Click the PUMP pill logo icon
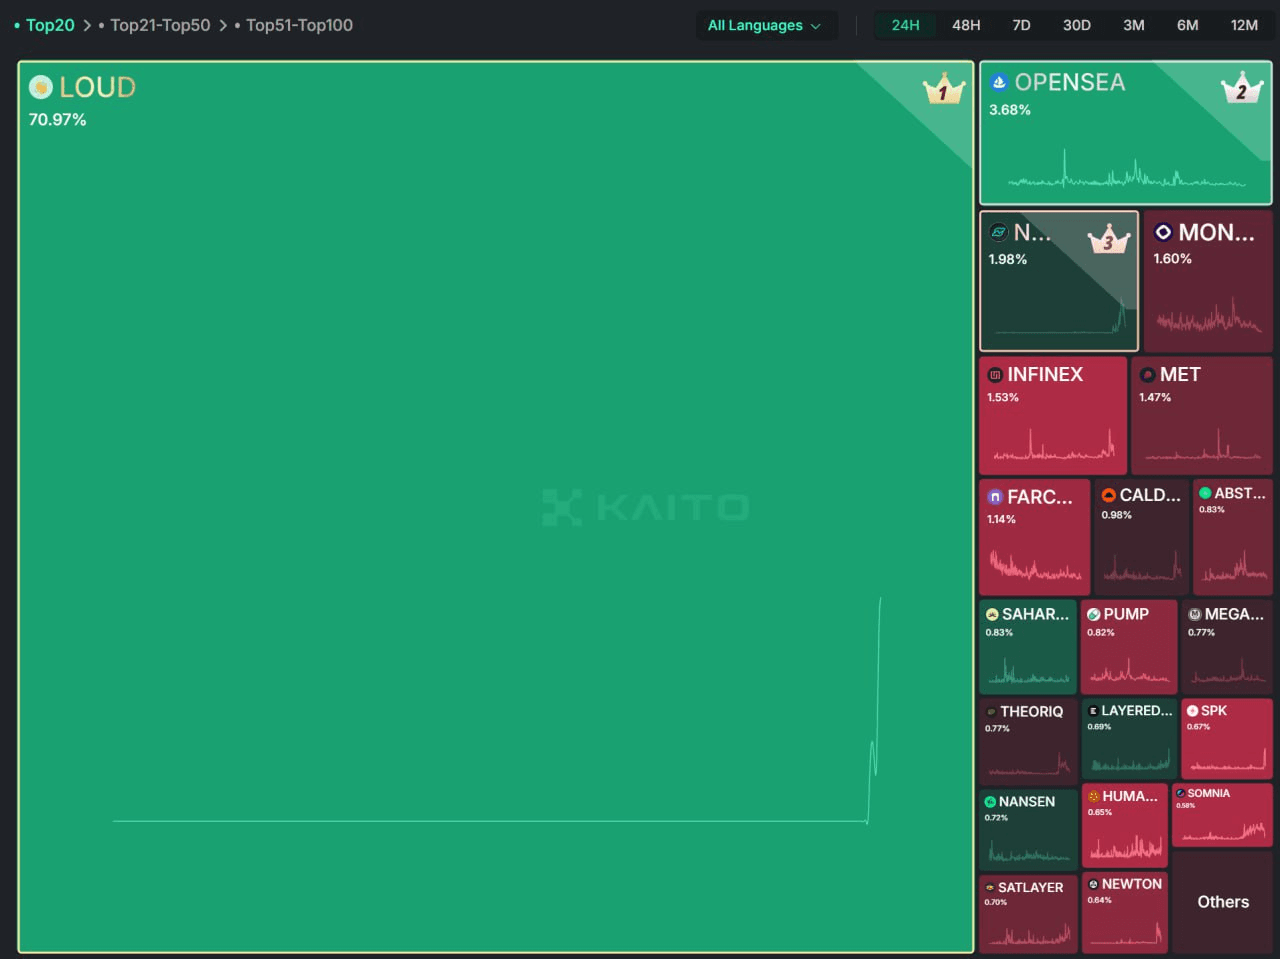 [1093, 615]
